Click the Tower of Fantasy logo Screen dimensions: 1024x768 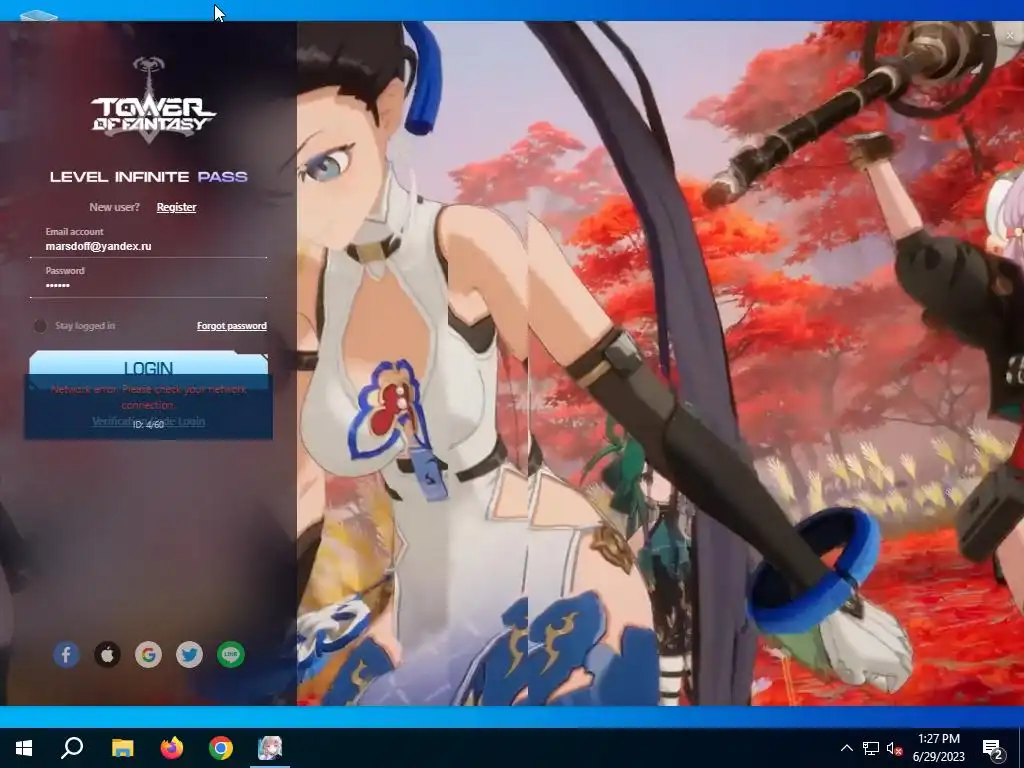pos(152,100)
